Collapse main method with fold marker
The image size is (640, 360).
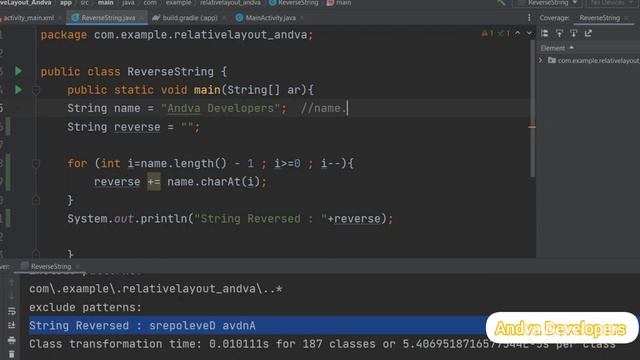click(x=36, y=90)
